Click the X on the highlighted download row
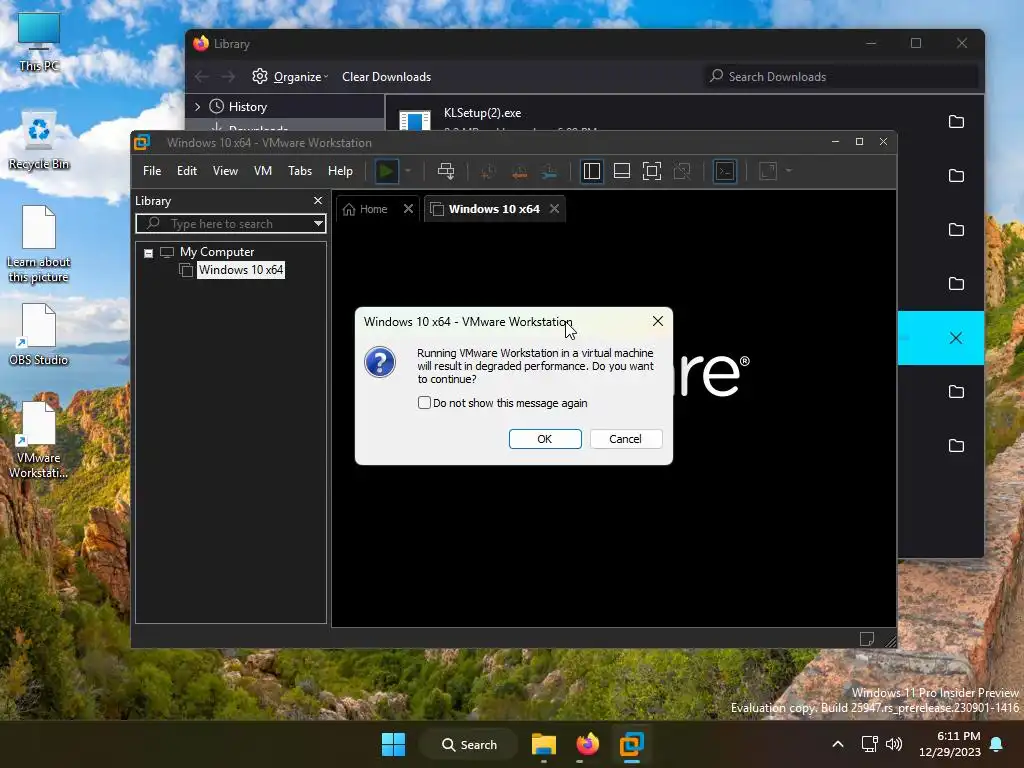Viewport: 1024px width, 768px height. (955, 338)
